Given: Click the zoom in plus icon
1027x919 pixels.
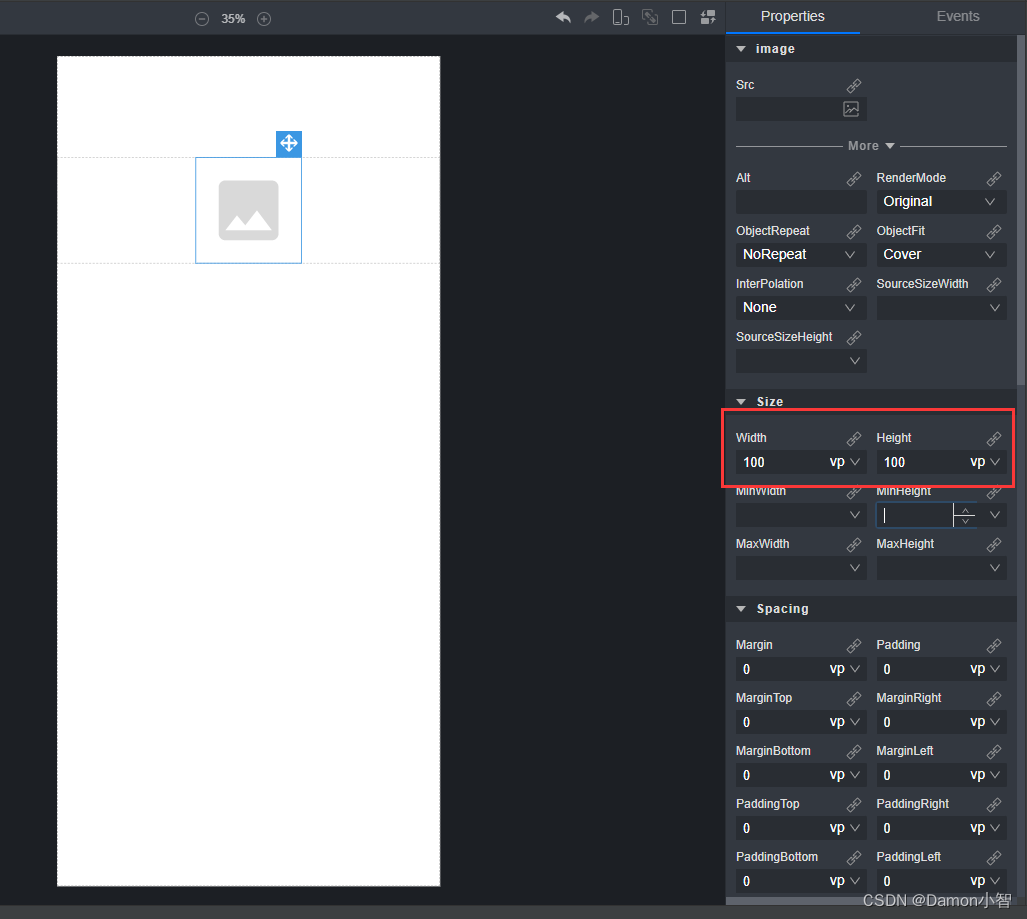Looking at the screenshot, I should [264, 19].
